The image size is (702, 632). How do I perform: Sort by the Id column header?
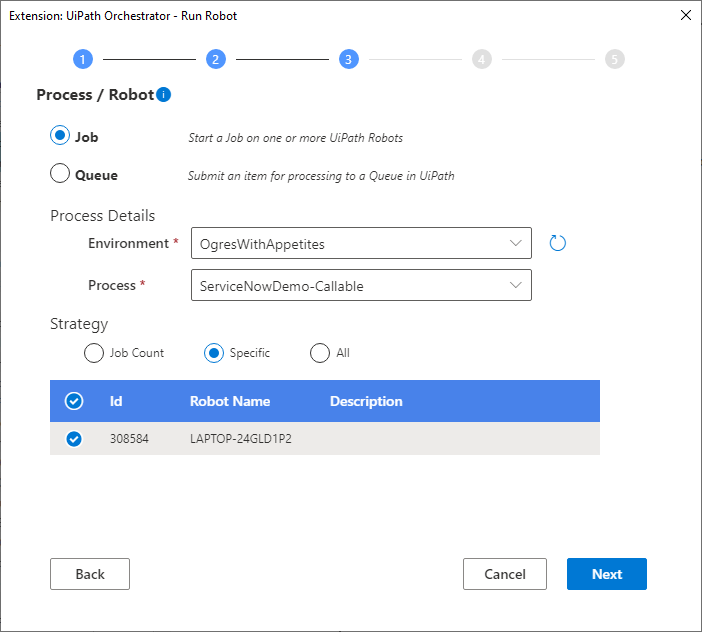pyautogui.click(x=116, y=401)
